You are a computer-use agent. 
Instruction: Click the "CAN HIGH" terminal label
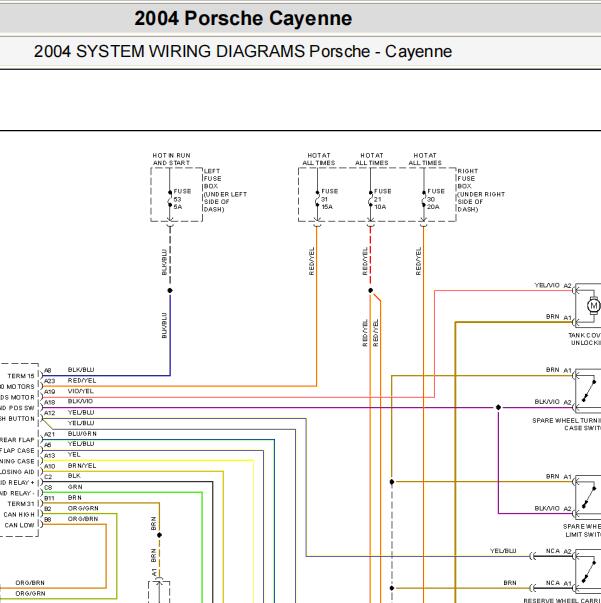tap(19, 515)
